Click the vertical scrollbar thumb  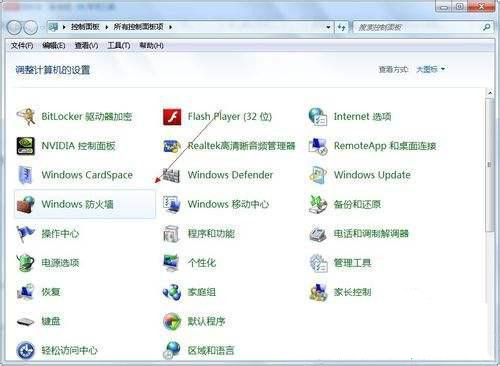pyautogui.click(x=490, y=165)
